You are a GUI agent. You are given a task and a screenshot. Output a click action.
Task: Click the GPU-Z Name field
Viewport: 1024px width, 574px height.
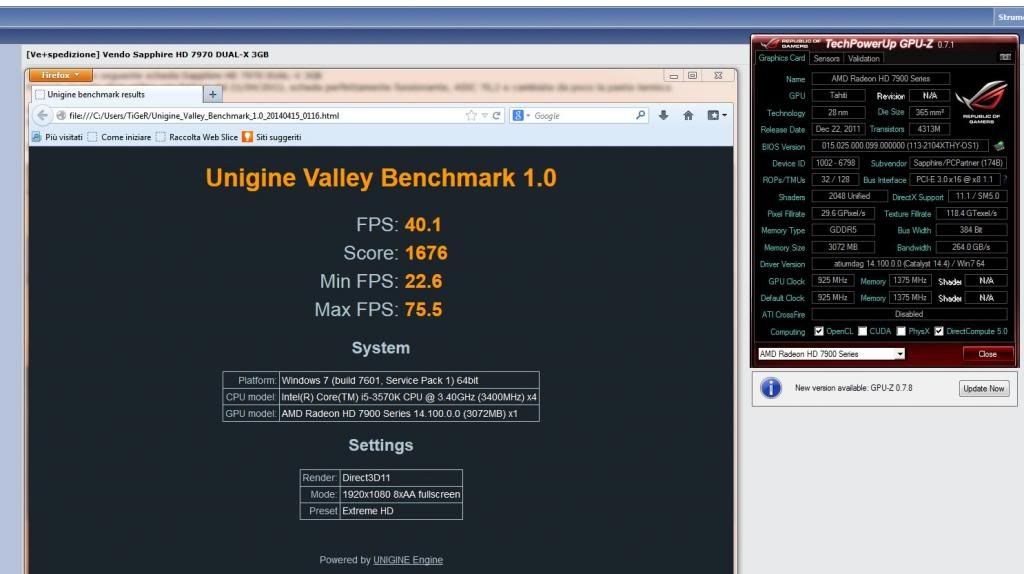880,78
